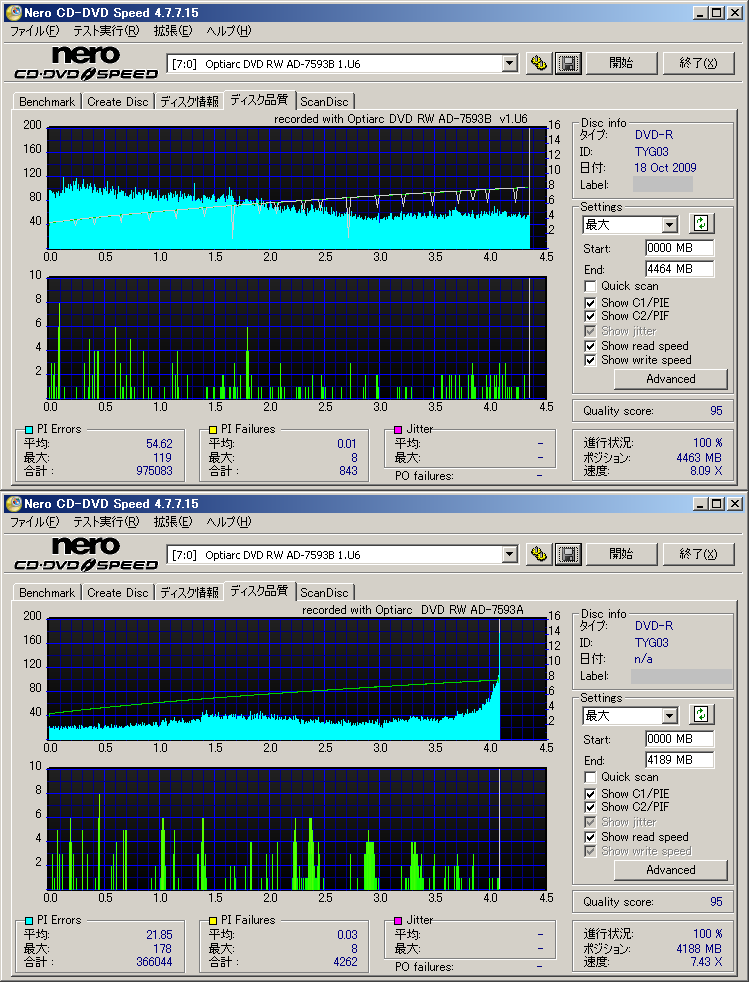
Task: Toggle Quick scan checkbox in bottom window
Action: 590,777
